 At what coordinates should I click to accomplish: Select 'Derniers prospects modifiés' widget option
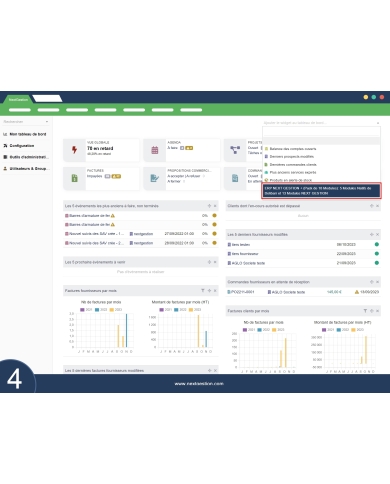tap(321, 156)
